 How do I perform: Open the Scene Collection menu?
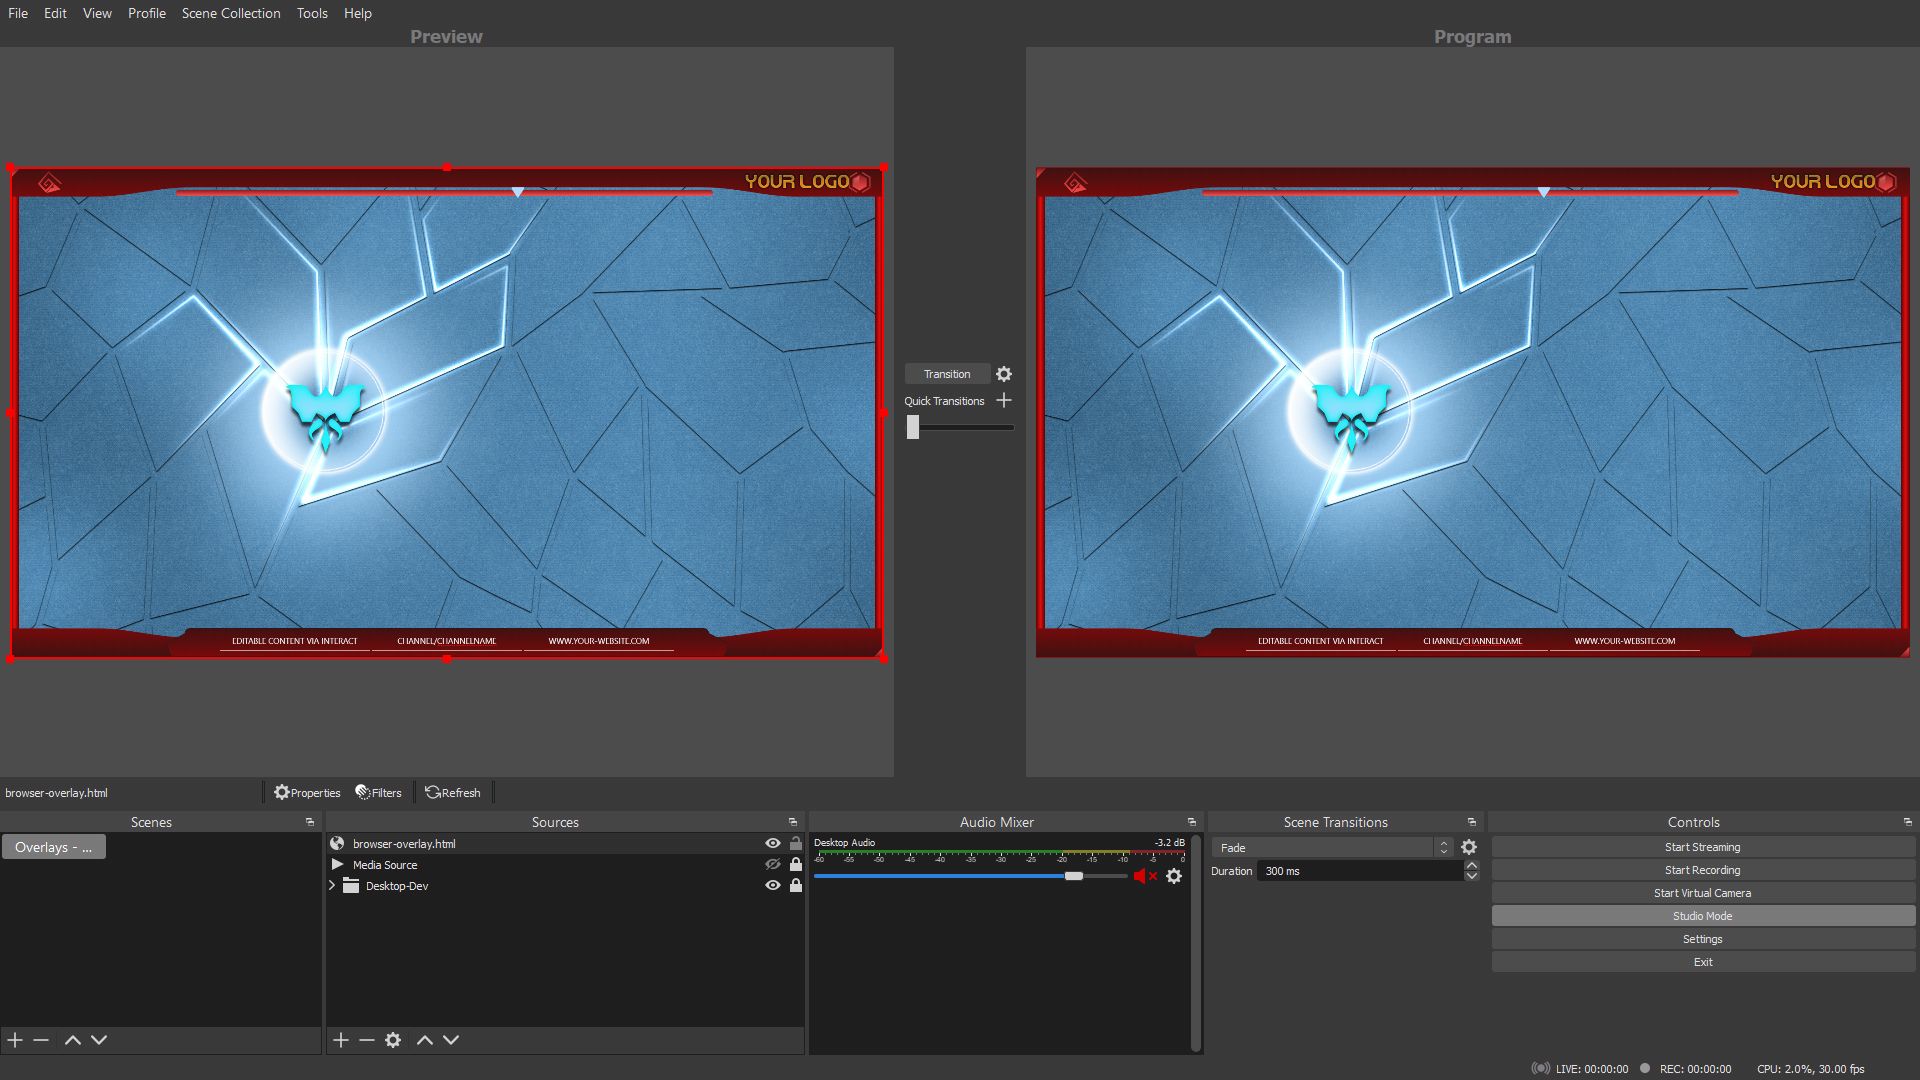pos(230,13)
